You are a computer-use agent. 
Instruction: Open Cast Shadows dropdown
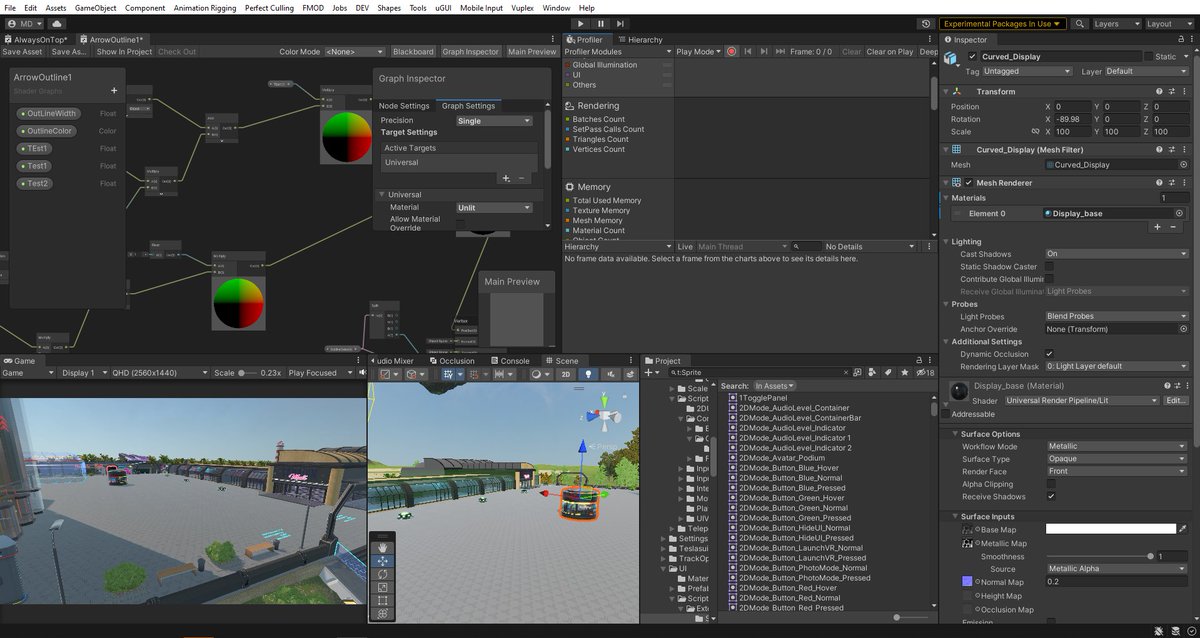(1116, 254)
